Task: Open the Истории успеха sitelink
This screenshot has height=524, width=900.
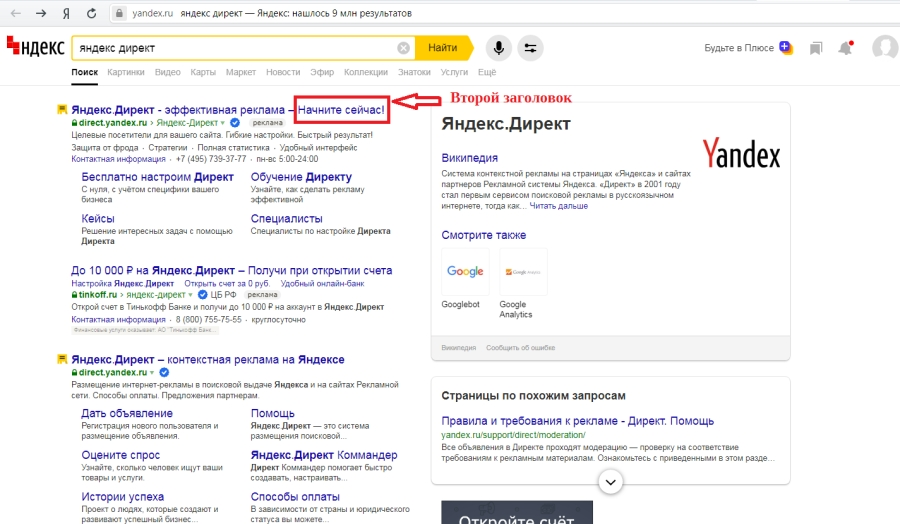Action: [122, 497]
